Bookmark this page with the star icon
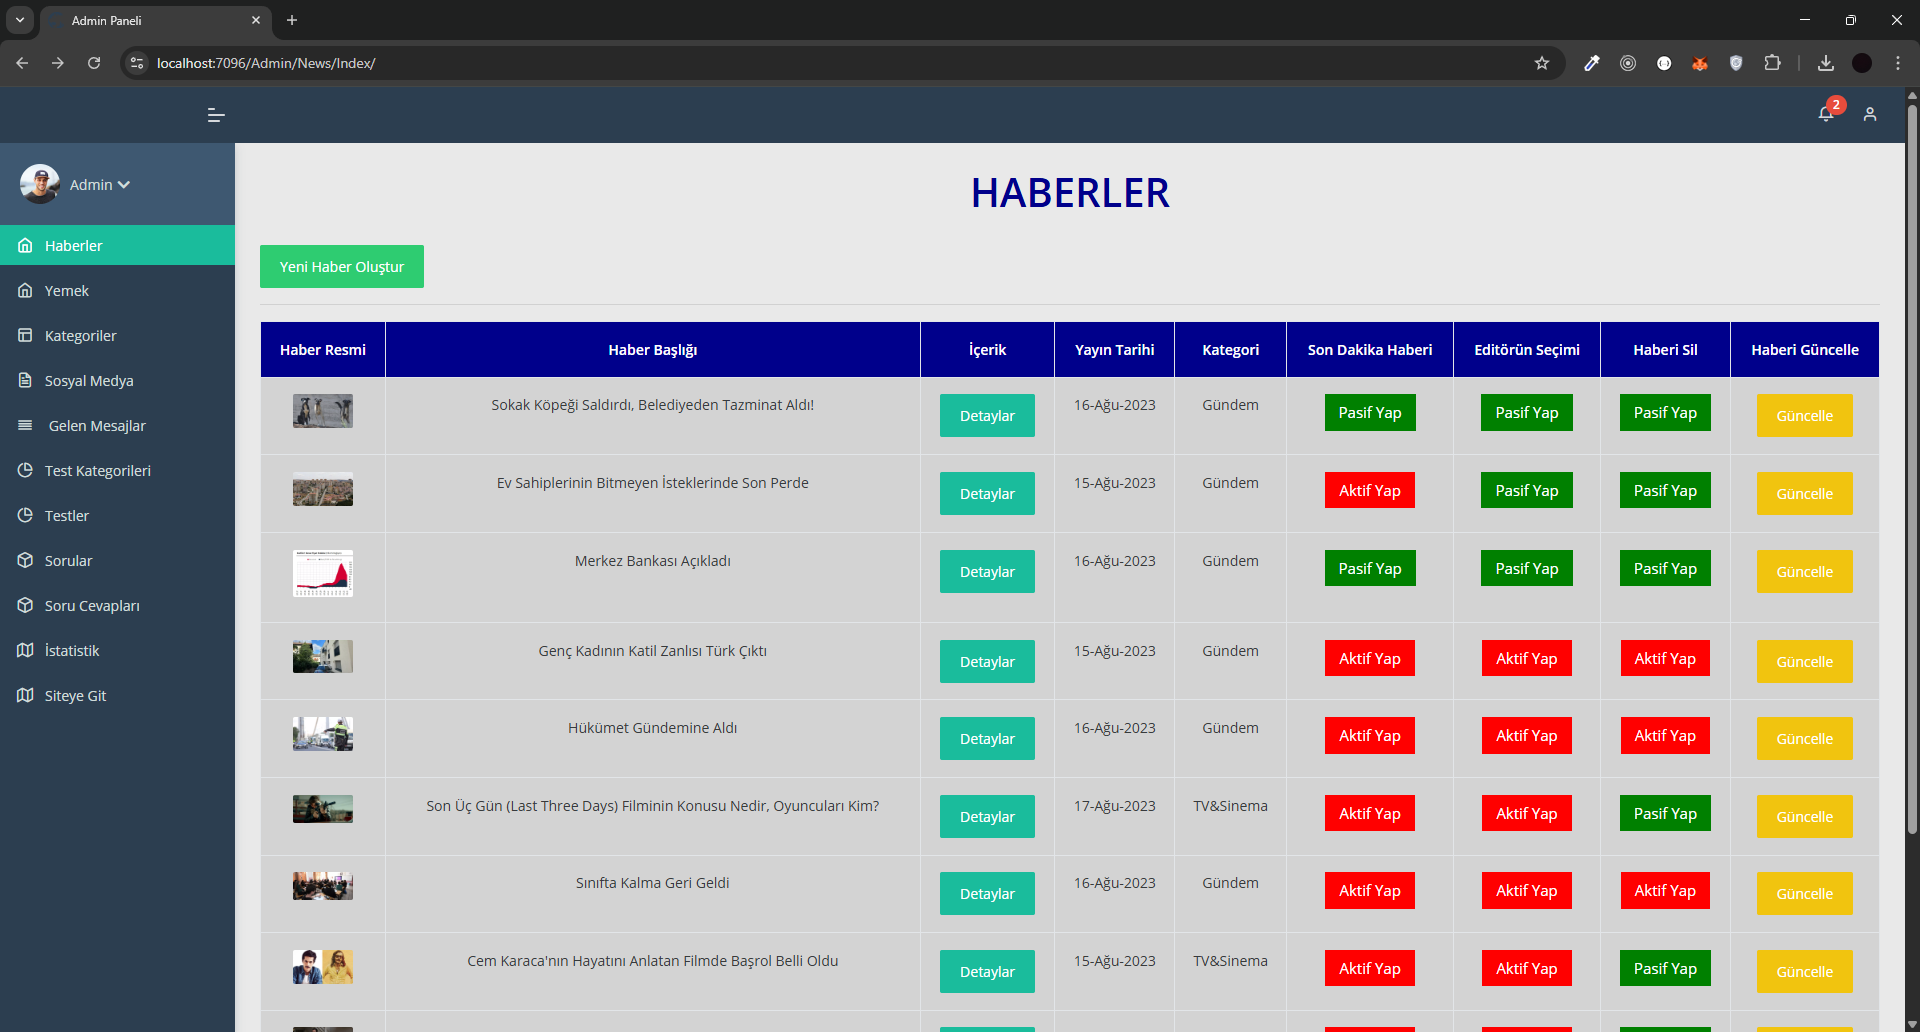Viewport: 1920px width, 1032px height. point(1541,63)
